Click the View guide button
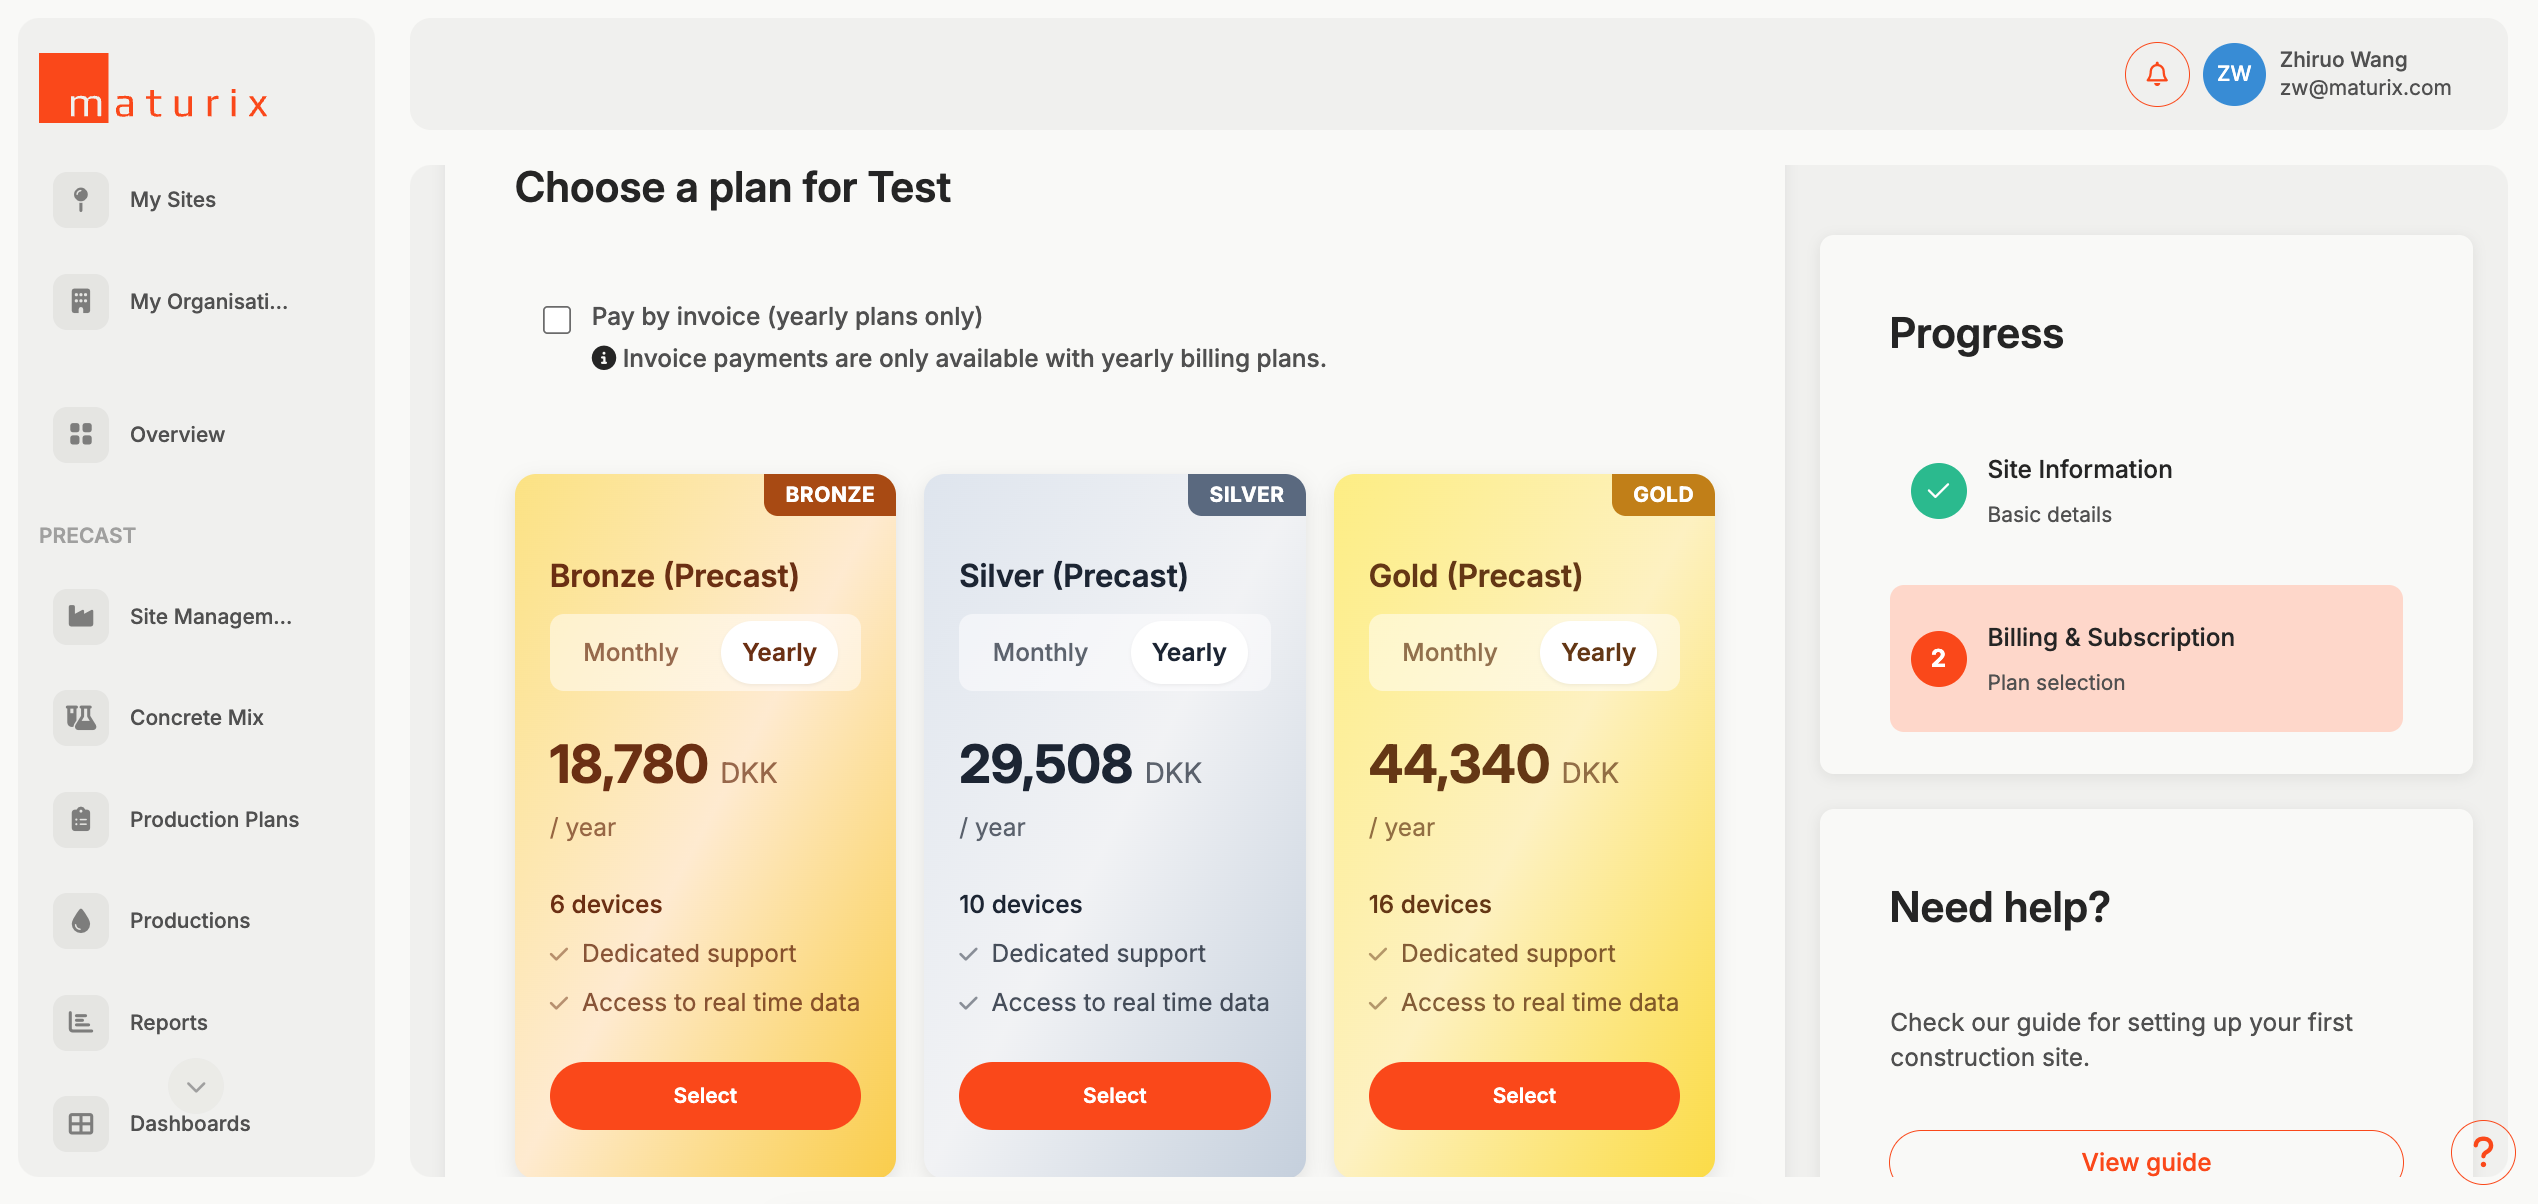 tap(2146, 1161)
